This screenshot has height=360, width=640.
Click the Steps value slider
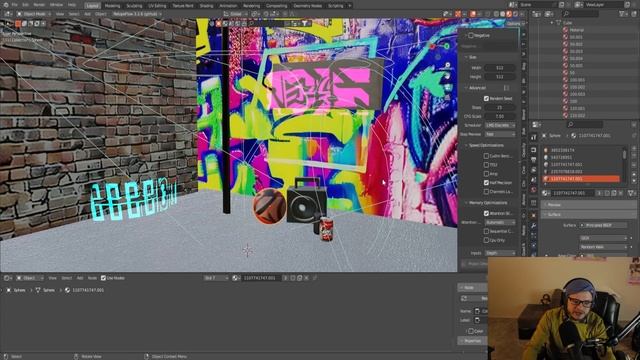[500, 107]
